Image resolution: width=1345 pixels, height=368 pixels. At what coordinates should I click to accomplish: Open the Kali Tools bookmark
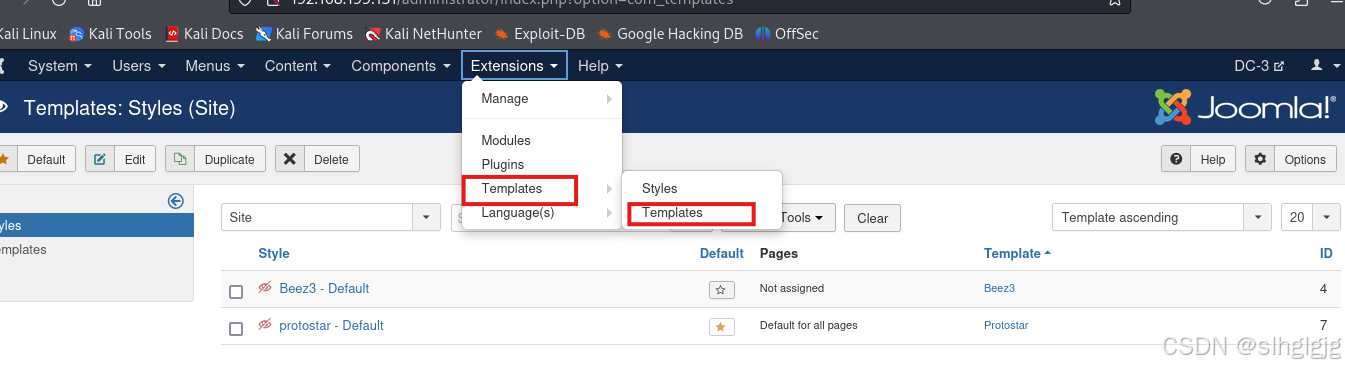point(110,34)
